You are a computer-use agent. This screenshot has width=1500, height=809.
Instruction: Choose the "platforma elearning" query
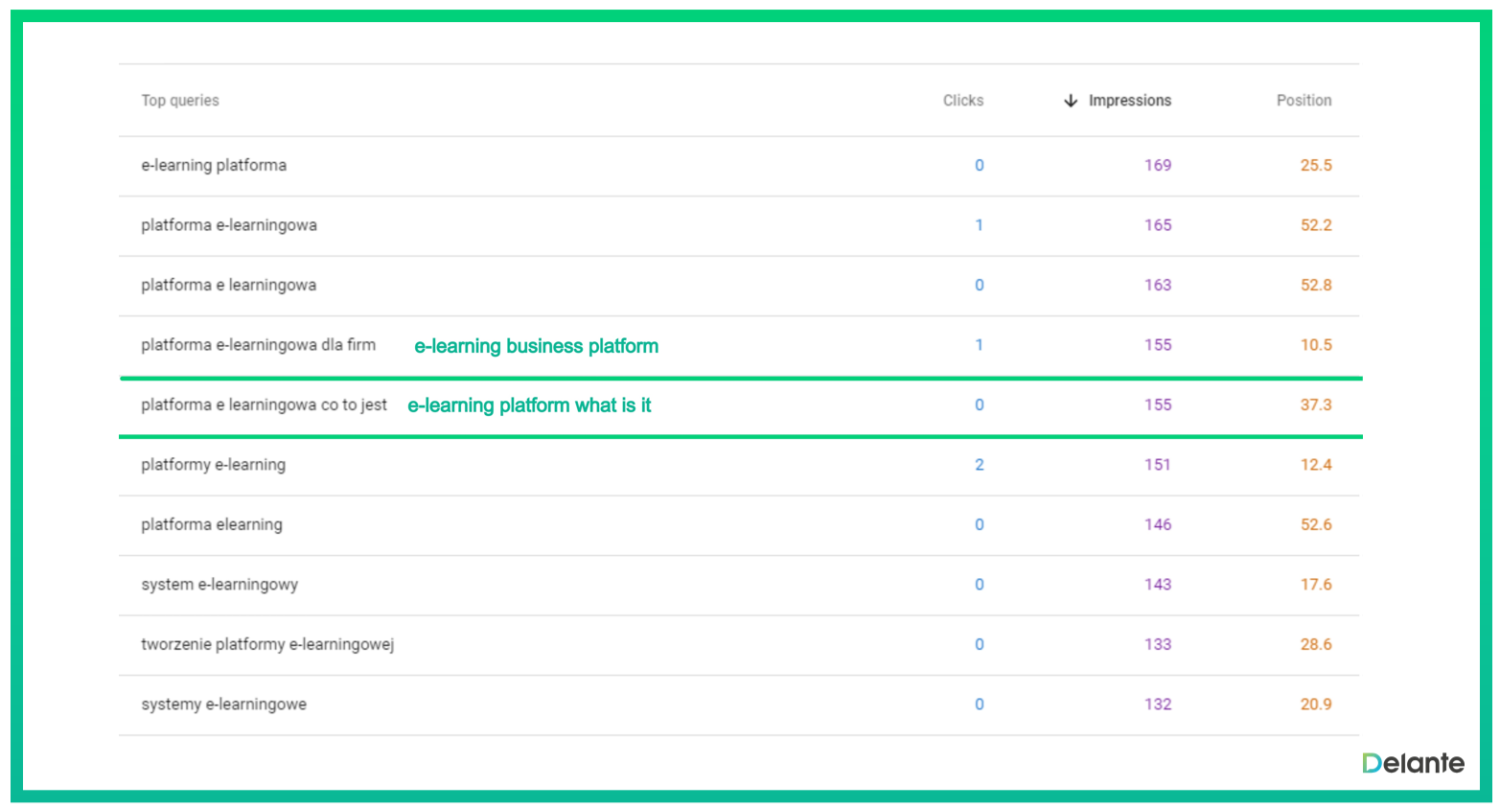coord(212,525)
